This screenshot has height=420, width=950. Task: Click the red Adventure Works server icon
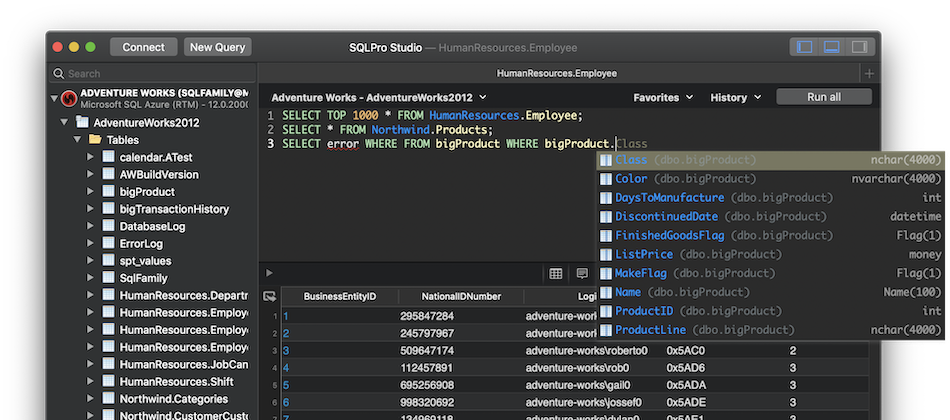coord(68,98)
